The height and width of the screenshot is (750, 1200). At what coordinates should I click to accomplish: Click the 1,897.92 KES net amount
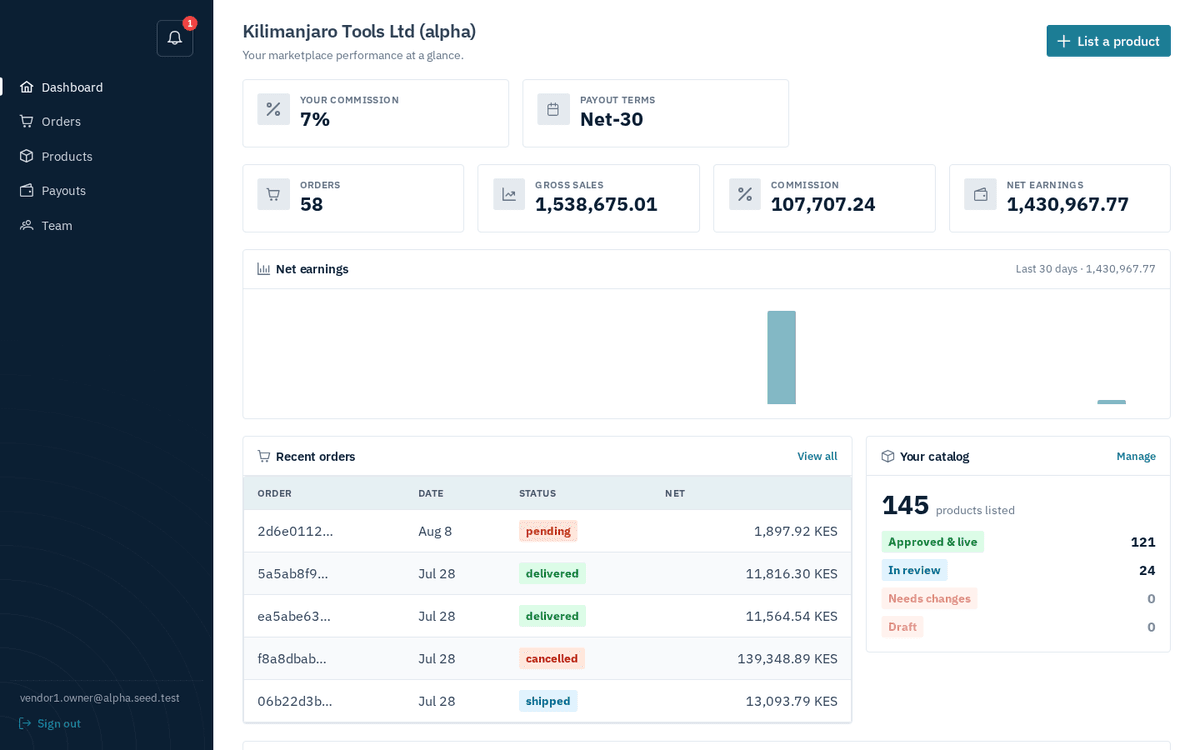(x=796, y=531)
